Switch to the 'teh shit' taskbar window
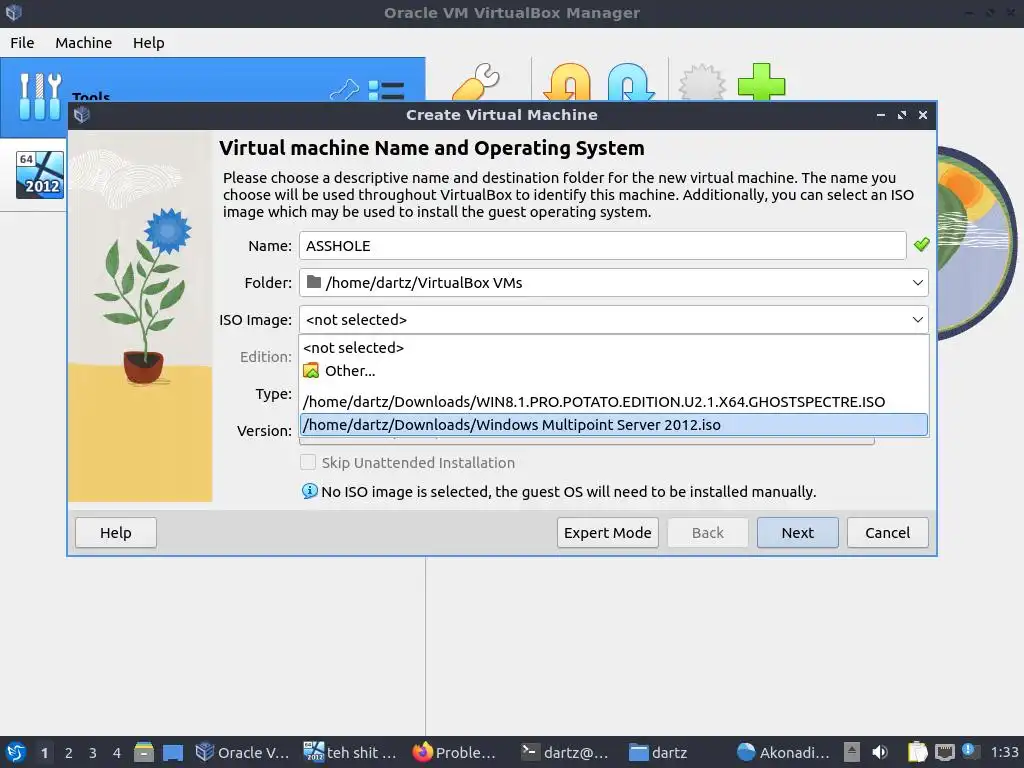The image size is (1024, 768). click(350, 752)
